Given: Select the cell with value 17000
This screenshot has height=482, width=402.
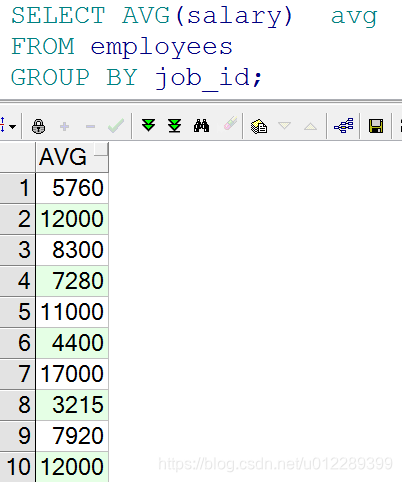Looking at the screenshot, I should point(72,374).
